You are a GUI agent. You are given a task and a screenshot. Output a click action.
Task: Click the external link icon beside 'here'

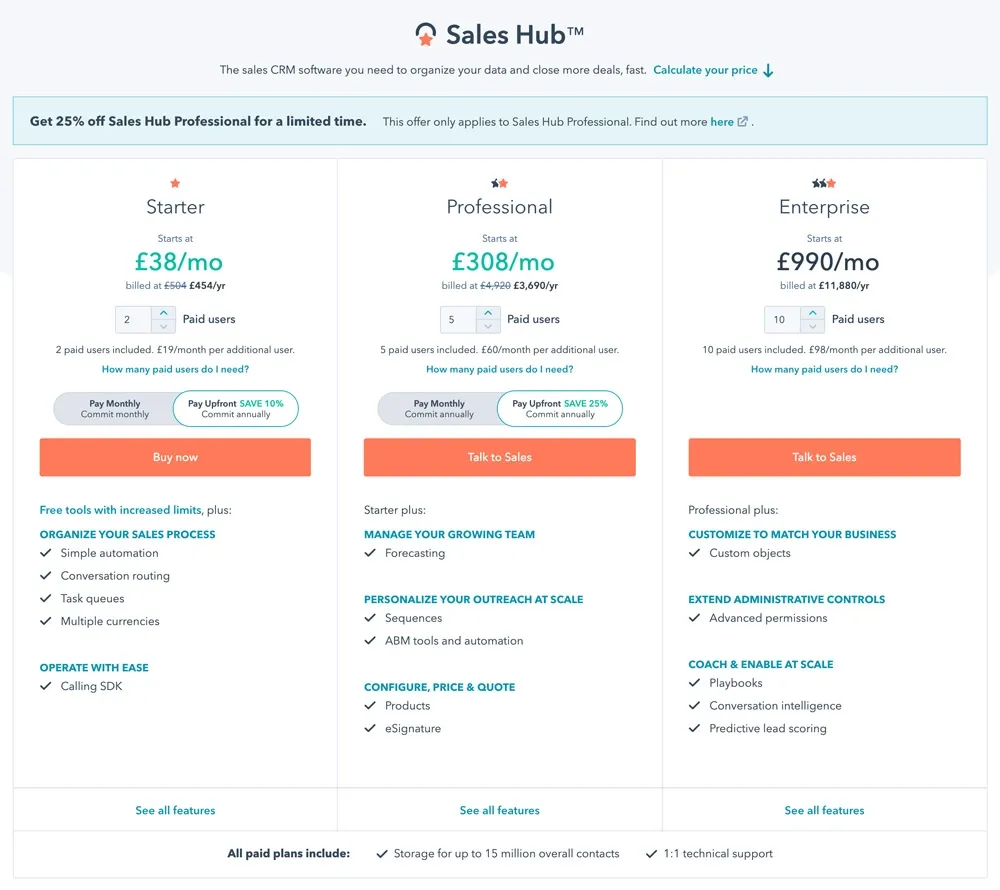coord(743,122)
